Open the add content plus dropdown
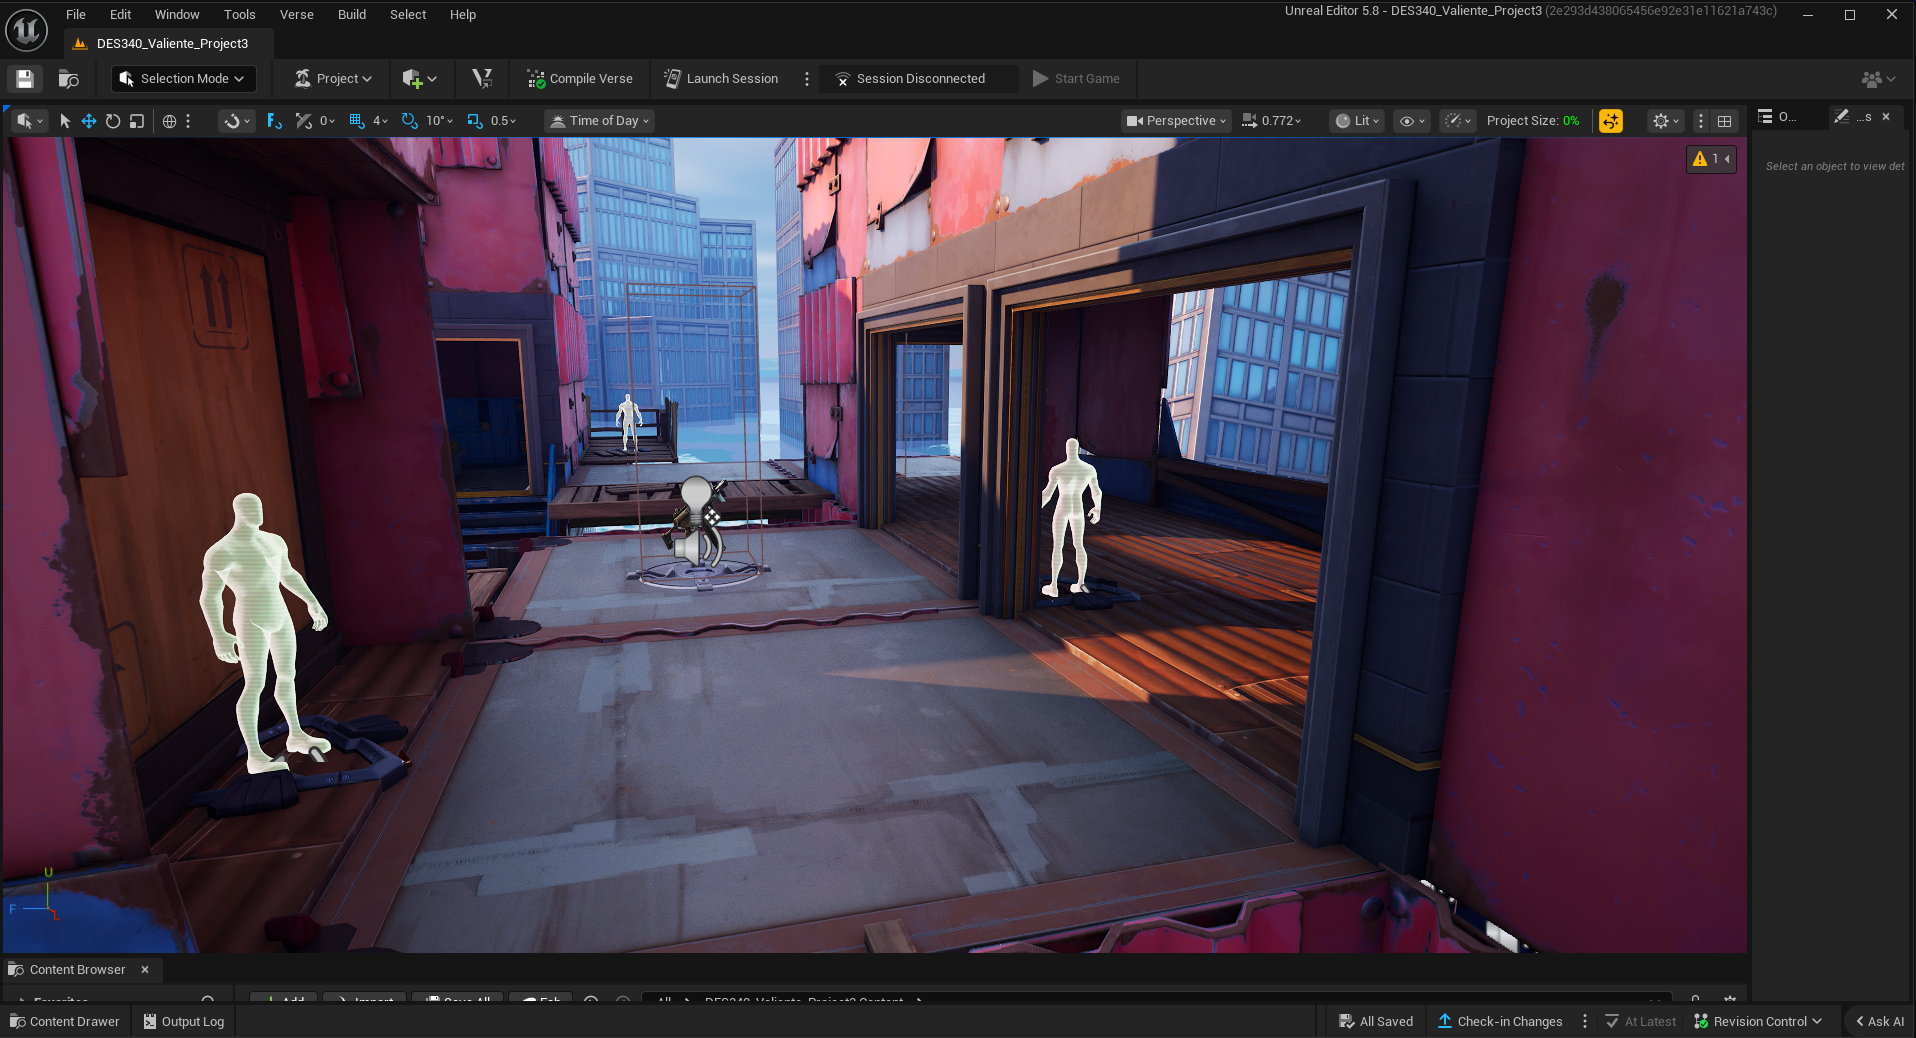This screenshot has height=1038, width=1916. 419,79
